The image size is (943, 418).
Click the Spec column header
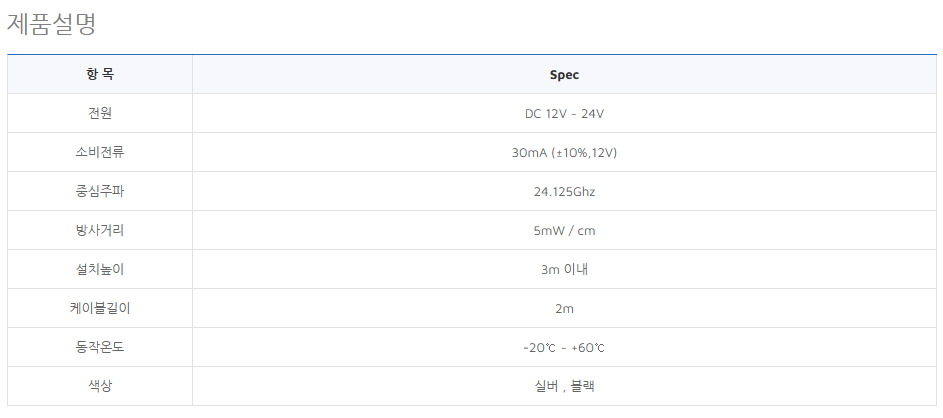click(564, 75)
